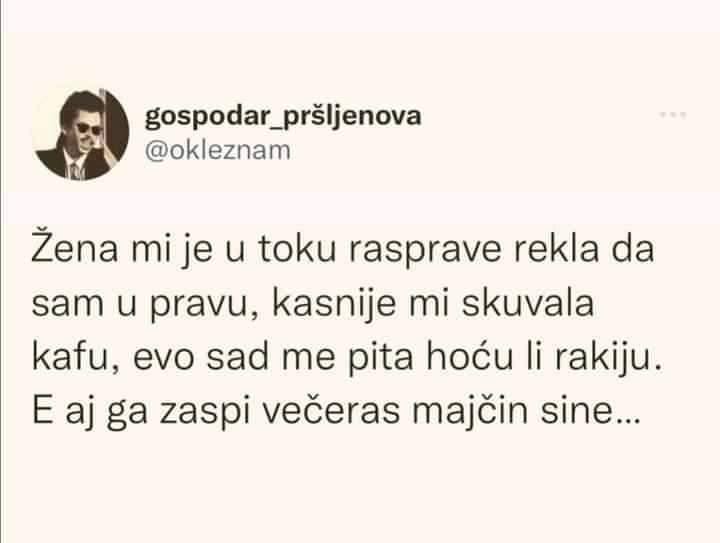Open the three-dot more options menu
The image size is (720, 543).
[x=673, y=115]
